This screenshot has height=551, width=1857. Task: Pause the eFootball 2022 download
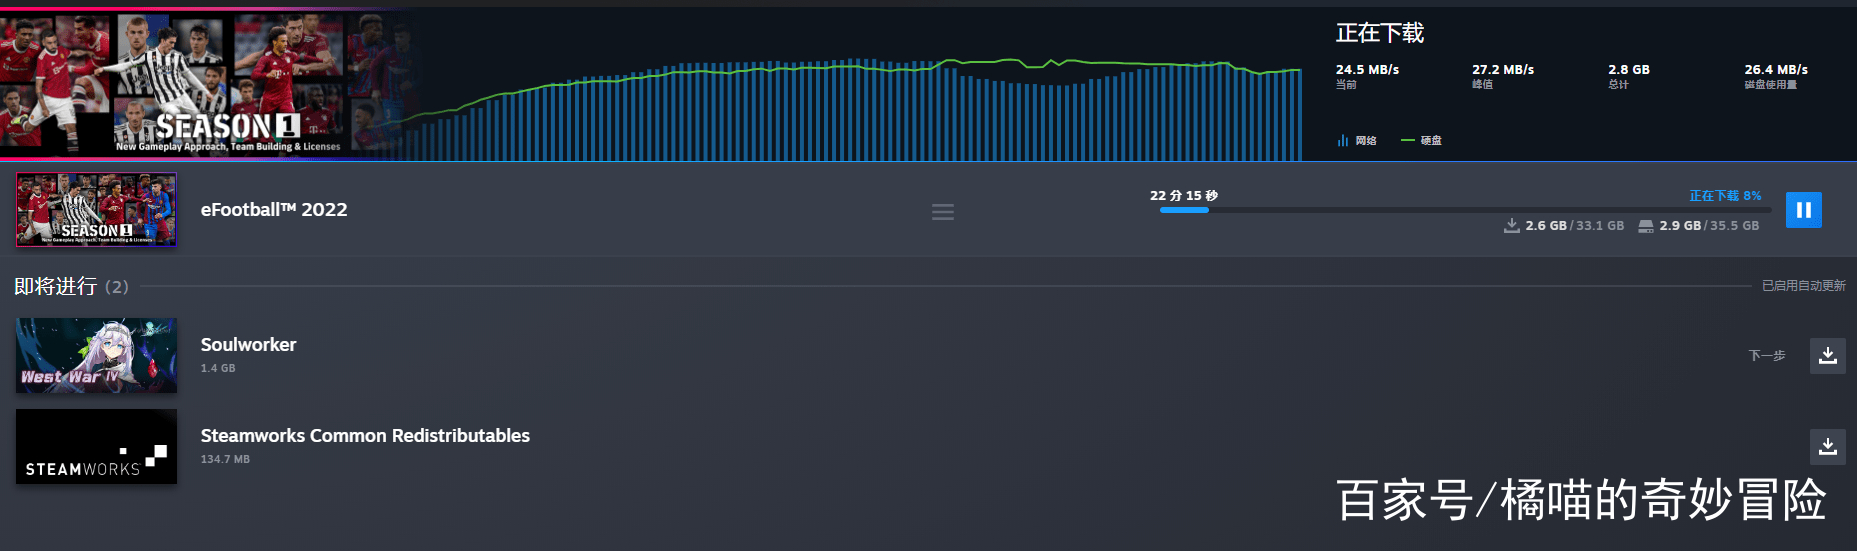(1803, 210)
